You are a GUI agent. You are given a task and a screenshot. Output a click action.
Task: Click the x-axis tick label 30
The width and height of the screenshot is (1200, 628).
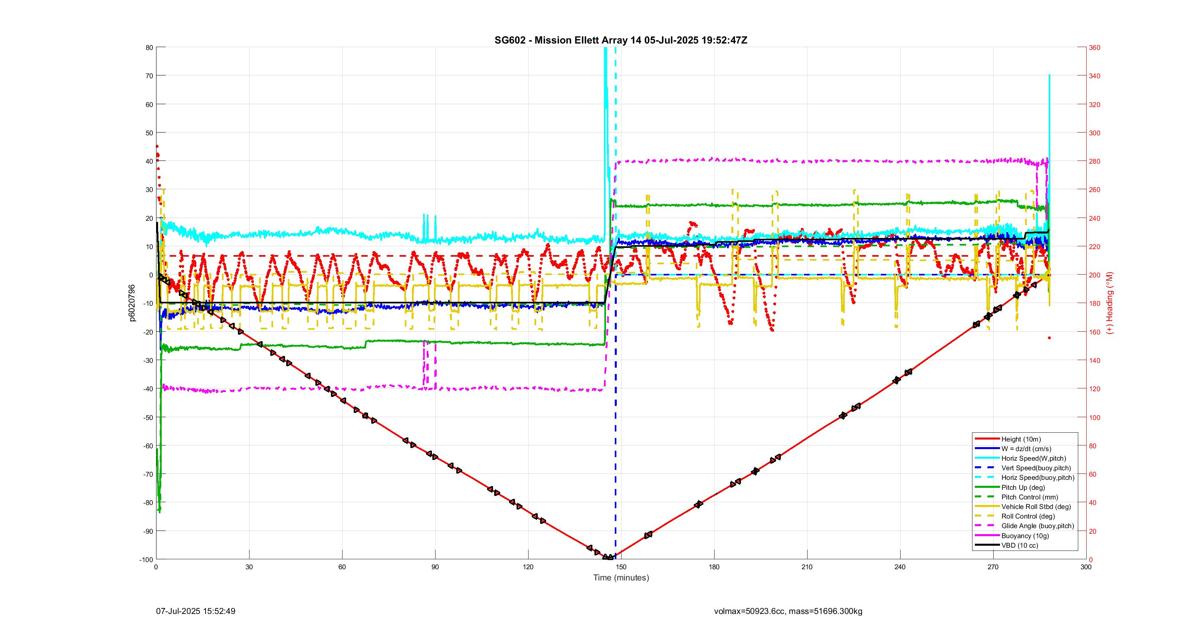coord(249,567)
